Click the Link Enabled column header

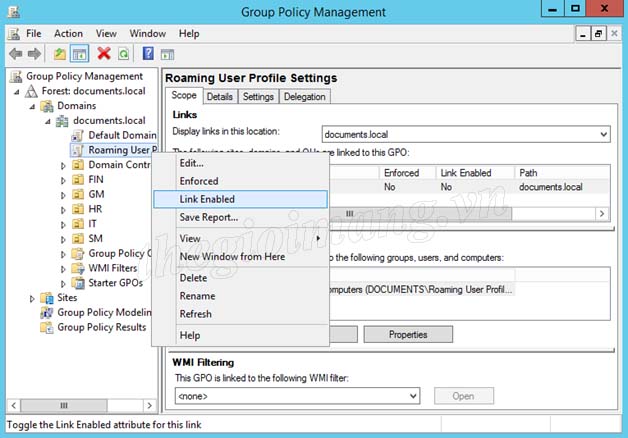coord(475,173)
